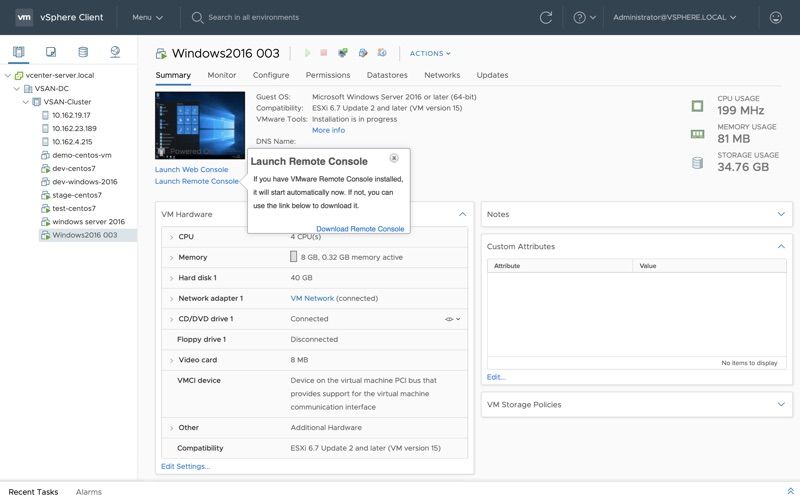Click the vm logo in header

(24, 17)
